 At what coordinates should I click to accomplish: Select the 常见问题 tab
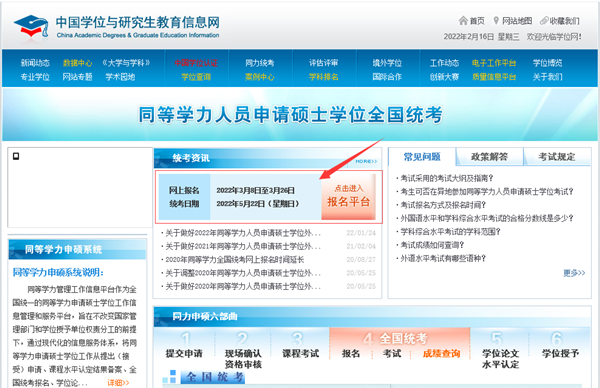pyautogui.click(x=422, y=157)
